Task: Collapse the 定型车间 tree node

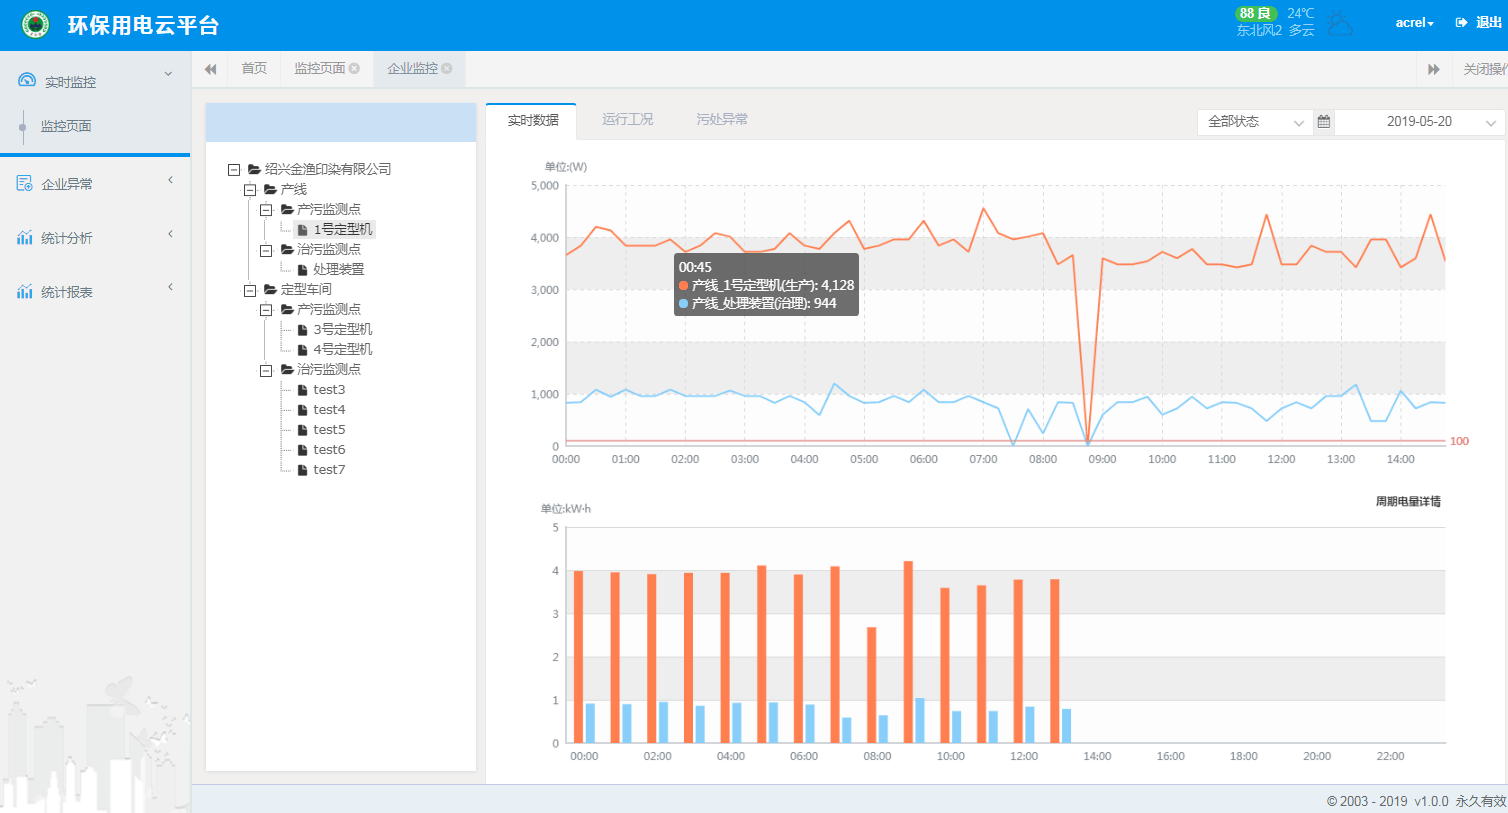Action: coord(250,290)
